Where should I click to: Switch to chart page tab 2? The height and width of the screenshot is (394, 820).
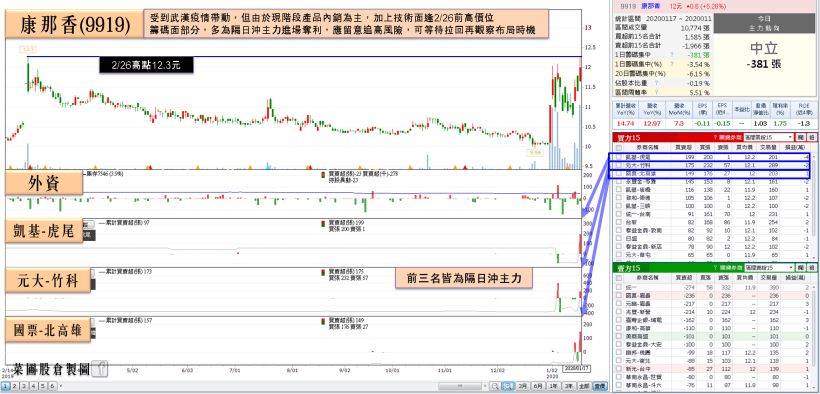pos(14,386)
